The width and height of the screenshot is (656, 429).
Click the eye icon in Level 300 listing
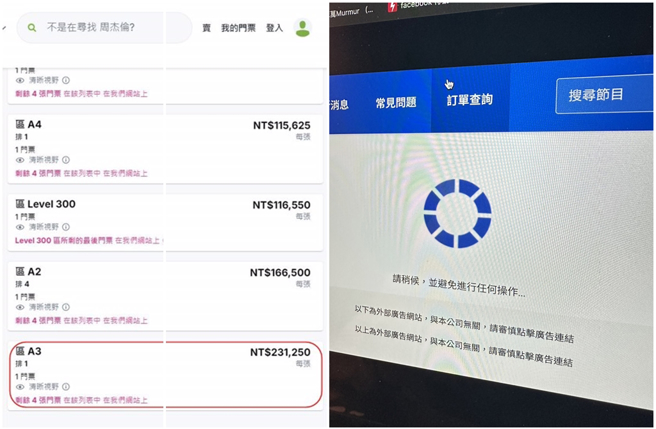point(20,227)
